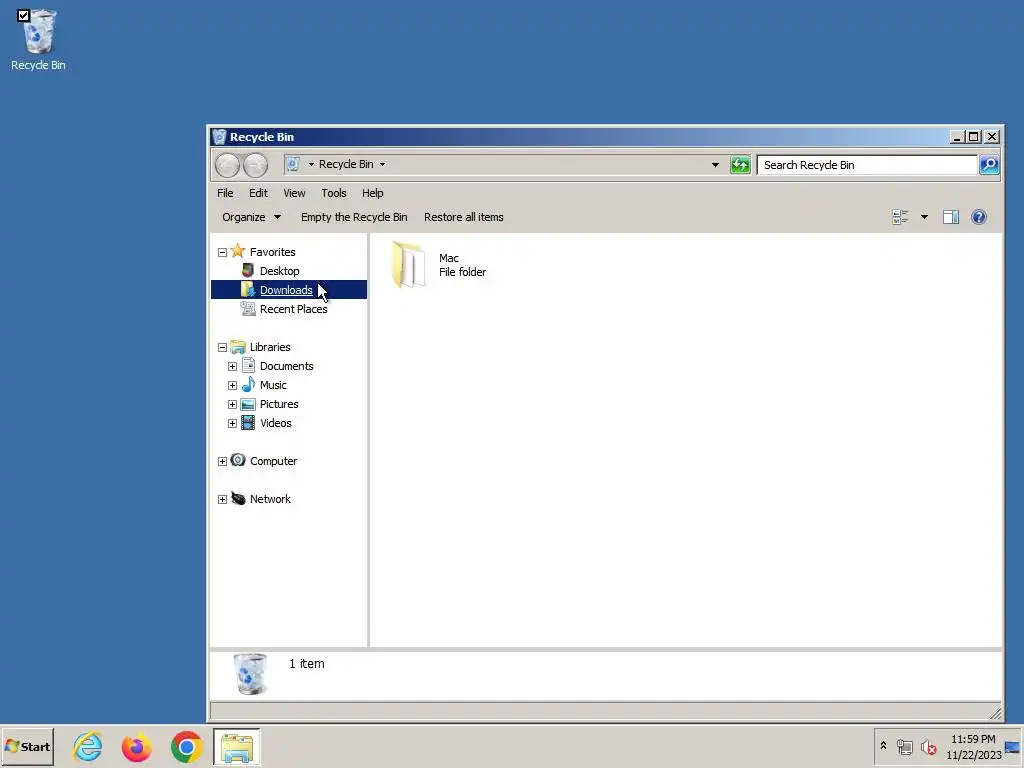Open the Tools menu

[334, 193]
